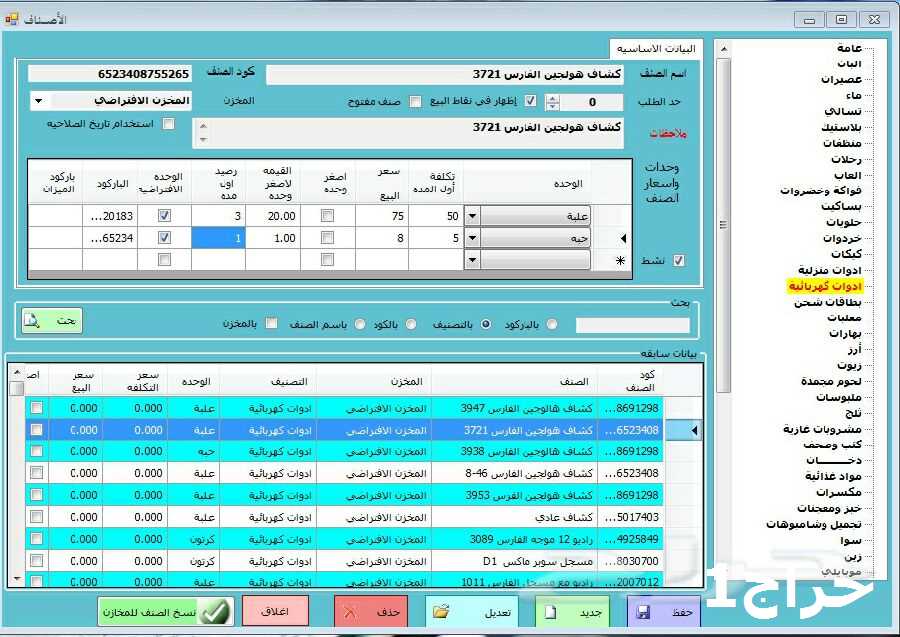Select the عصيرات category
This screenshot has width=900, height=637.
click(x=841, y=79)
